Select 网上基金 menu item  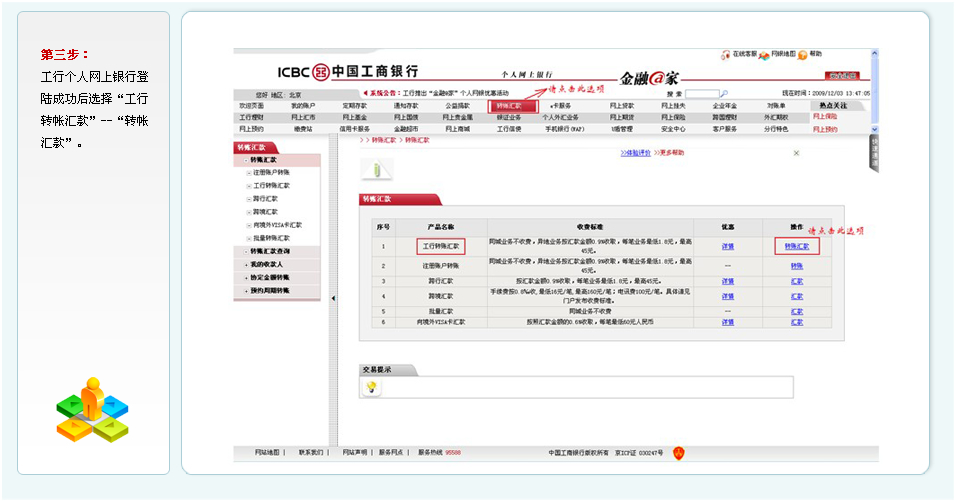coord(355,118)
